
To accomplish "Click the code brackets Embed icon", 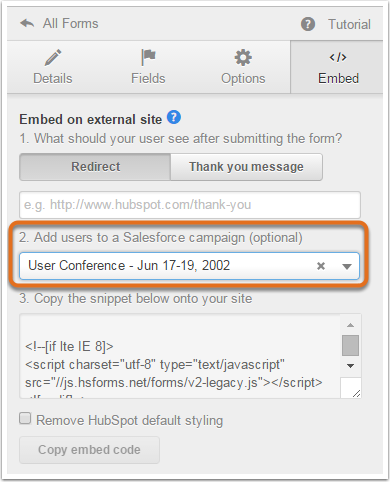I will [x=338, y=57].
